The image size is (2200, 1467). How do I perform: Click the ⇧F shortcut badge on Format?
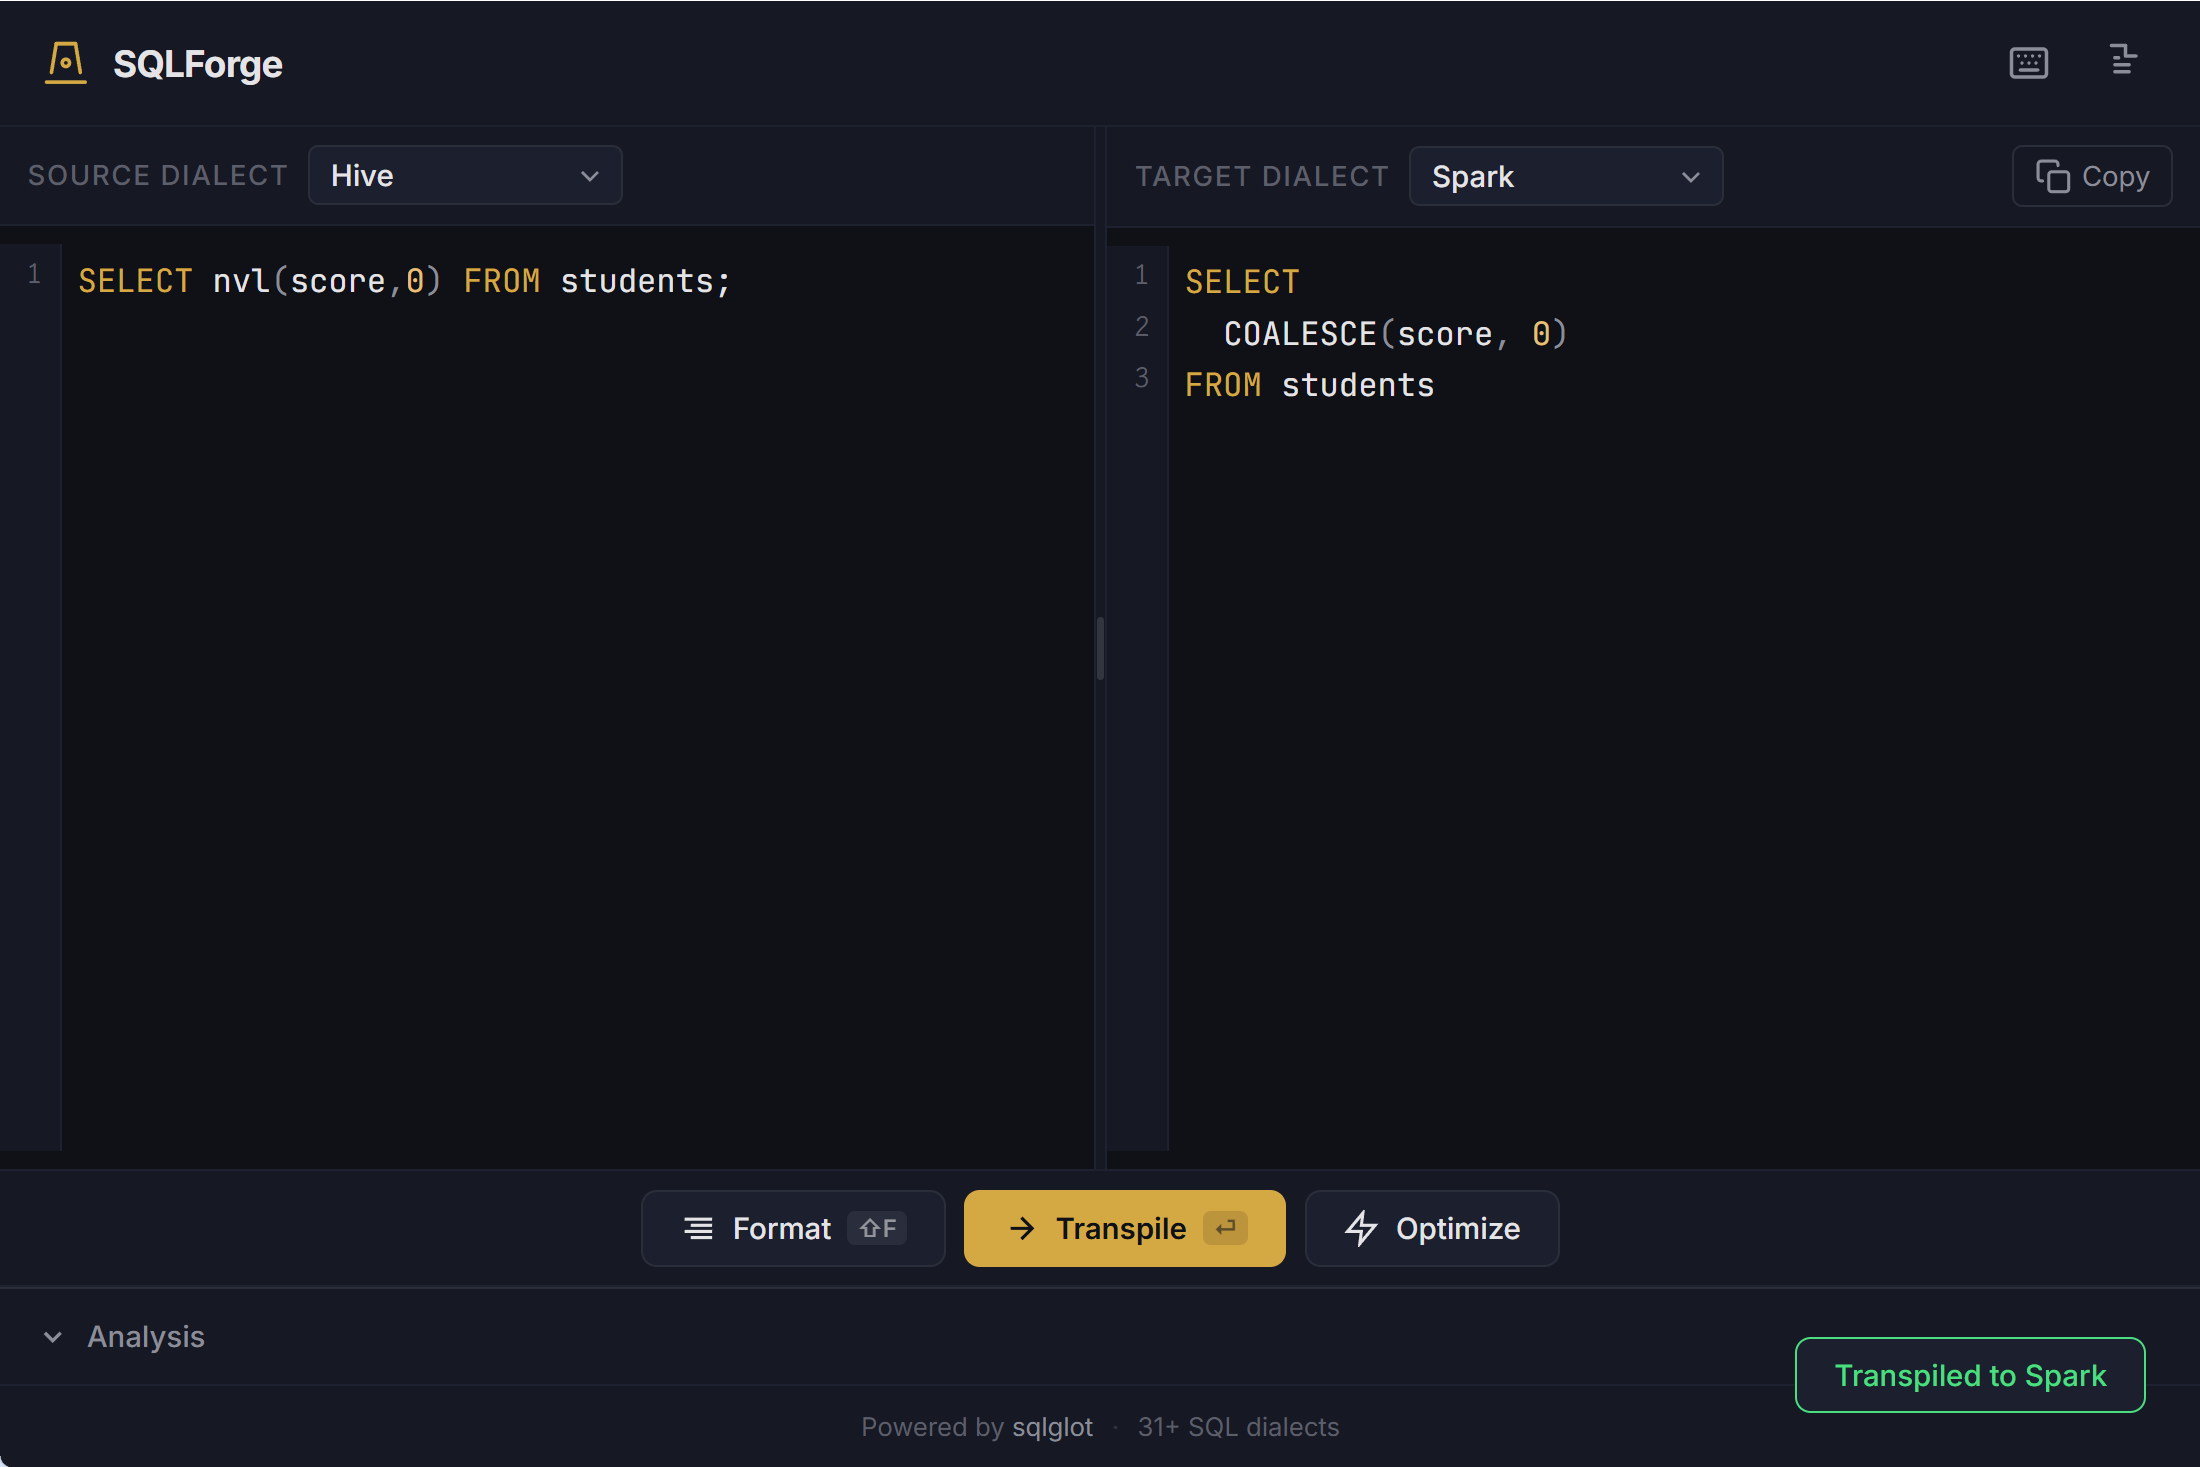click(x=878, y=1228)
